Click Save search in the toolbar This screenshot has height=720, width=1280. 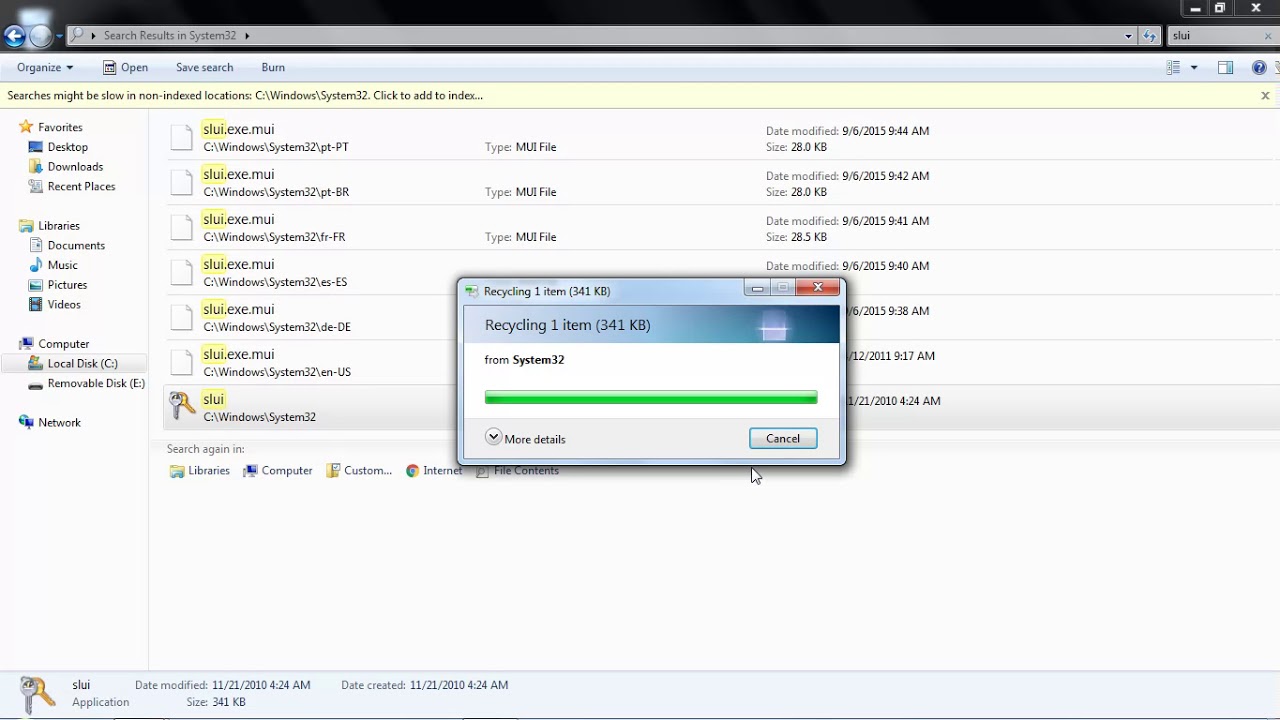pyautogui.click(x=204, y=67)
